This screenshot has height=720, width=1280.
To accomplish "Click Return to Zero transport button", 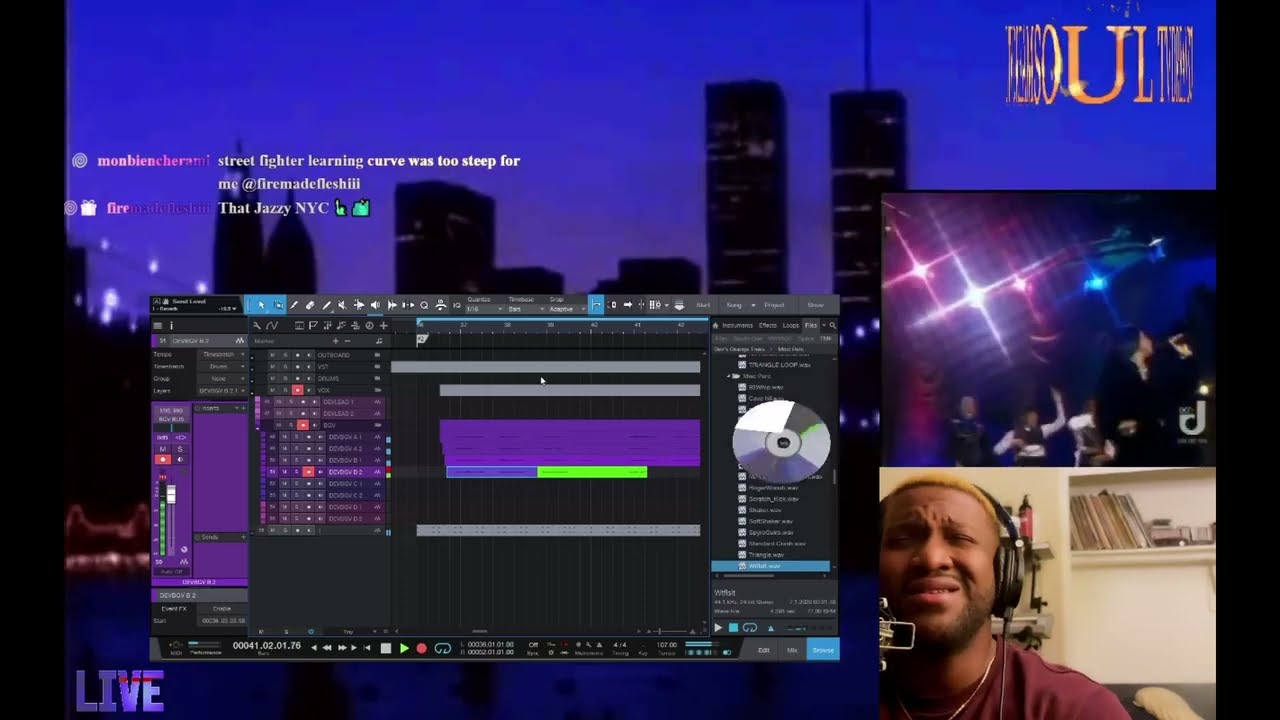I will click(367, 648).
